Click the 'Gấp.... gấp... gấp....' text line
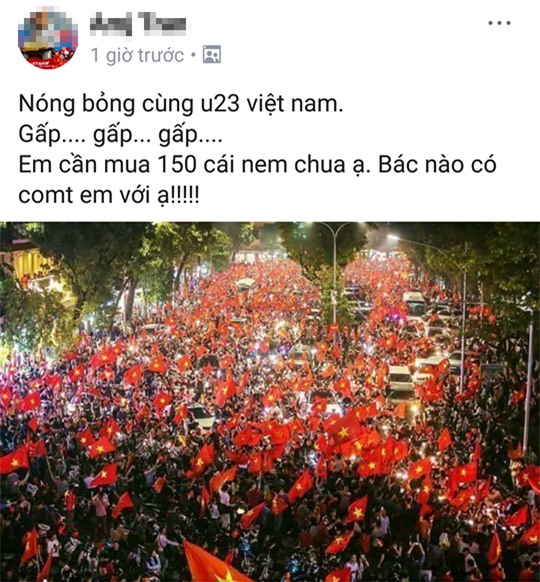The height and width of the screenshot is (582, 540). (121, 135)
